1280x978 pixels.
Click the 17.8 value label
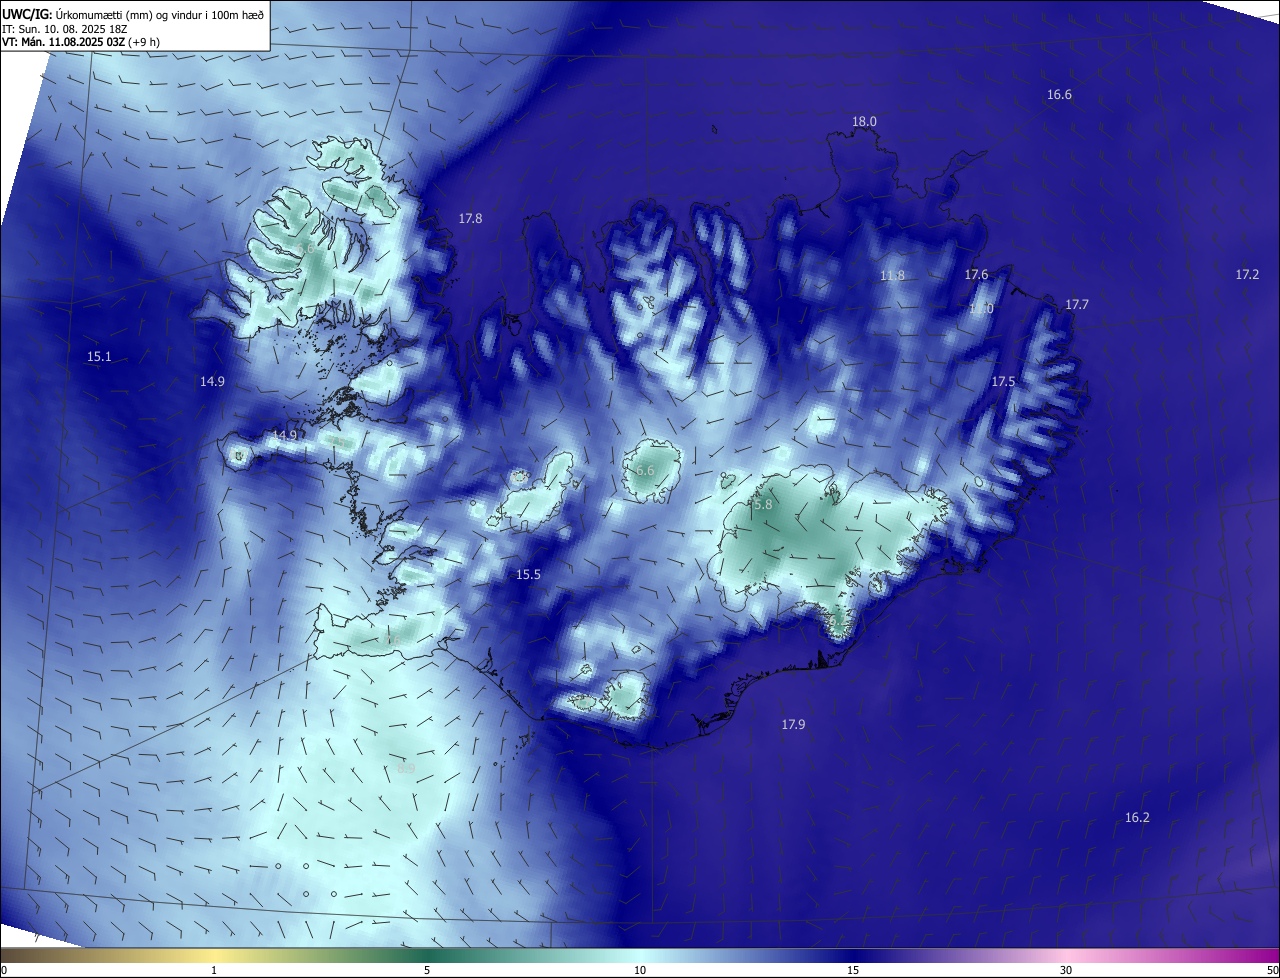(470, 218)
